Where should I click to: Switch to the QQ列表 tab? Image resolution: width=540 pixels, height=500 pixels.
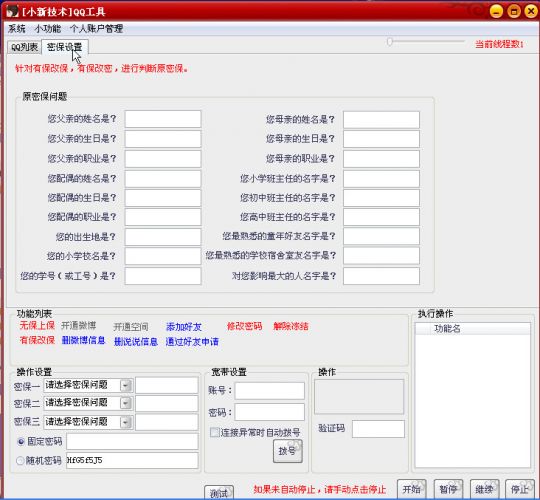pyautogui.click(x=24, y=47)
